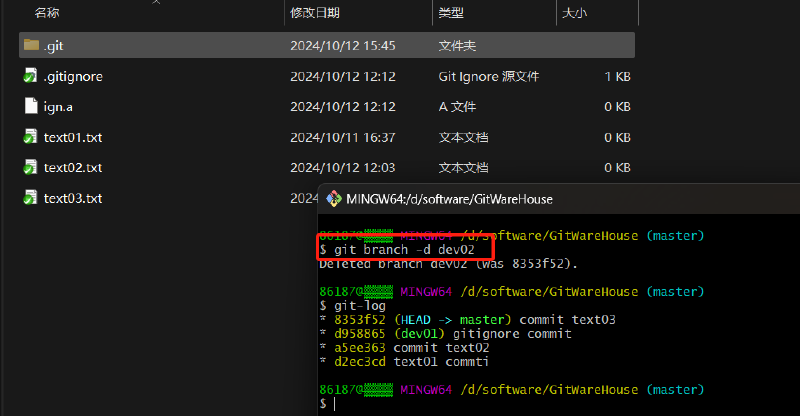Click the .gitignore file icon
Image resolution: width=800 pixels, height=416 pixels.
point(31,76)
